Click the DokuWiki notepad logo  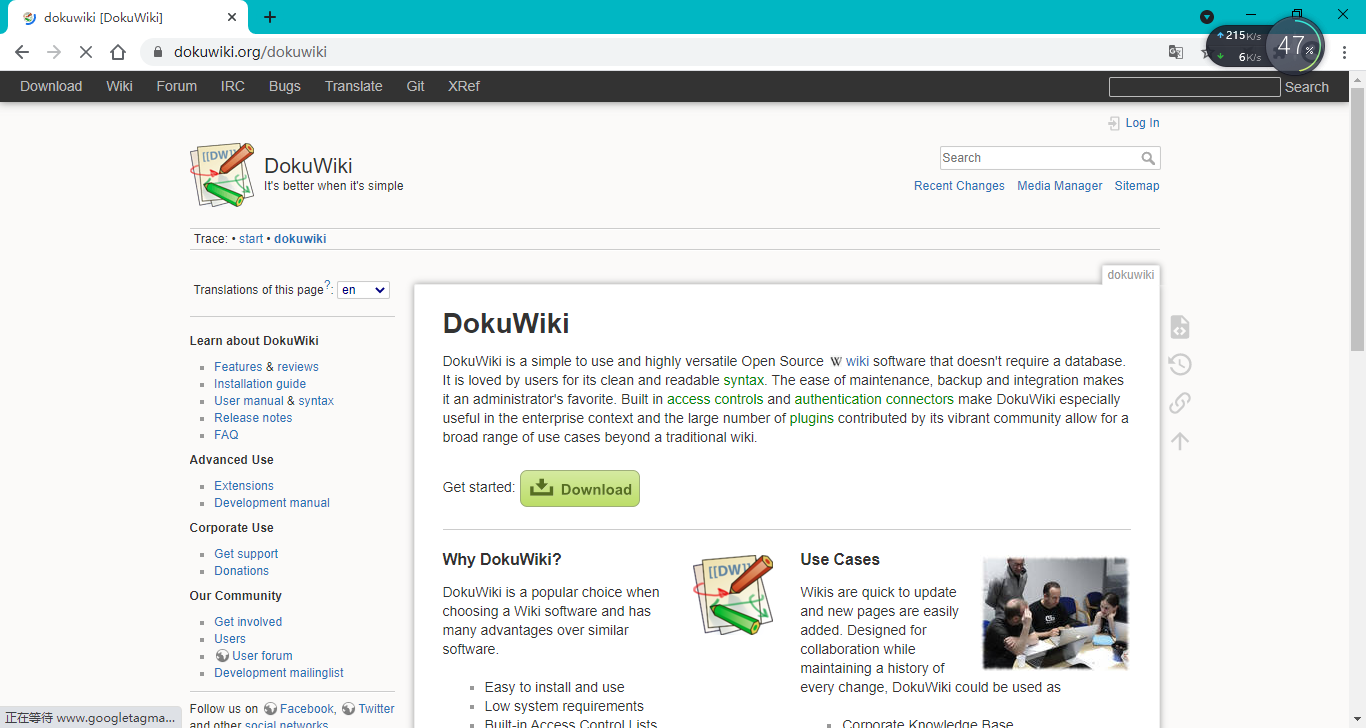pyautogui.click(x=221, y=174)
